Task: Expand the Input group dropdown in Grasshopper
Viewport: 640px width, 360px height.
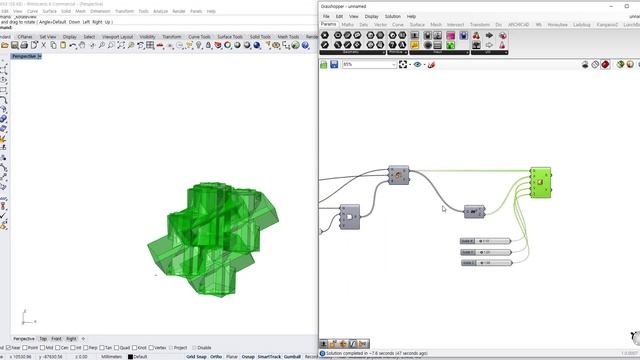Action: pyautogui.click(x=467, y=52)
